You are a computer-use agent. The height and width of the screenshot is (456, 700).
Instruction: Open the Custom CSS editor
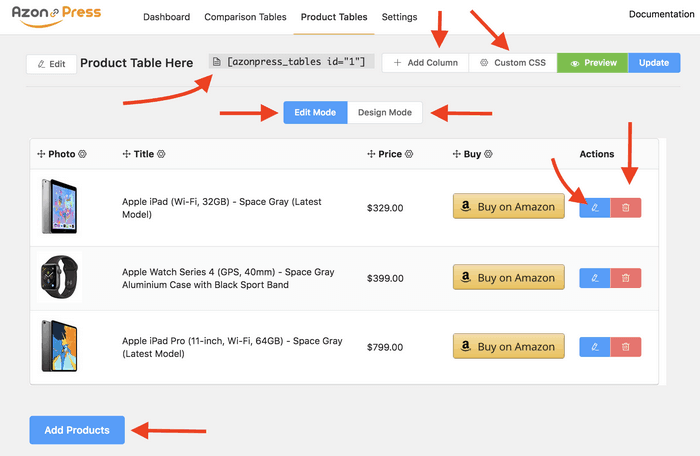[513, 63]
